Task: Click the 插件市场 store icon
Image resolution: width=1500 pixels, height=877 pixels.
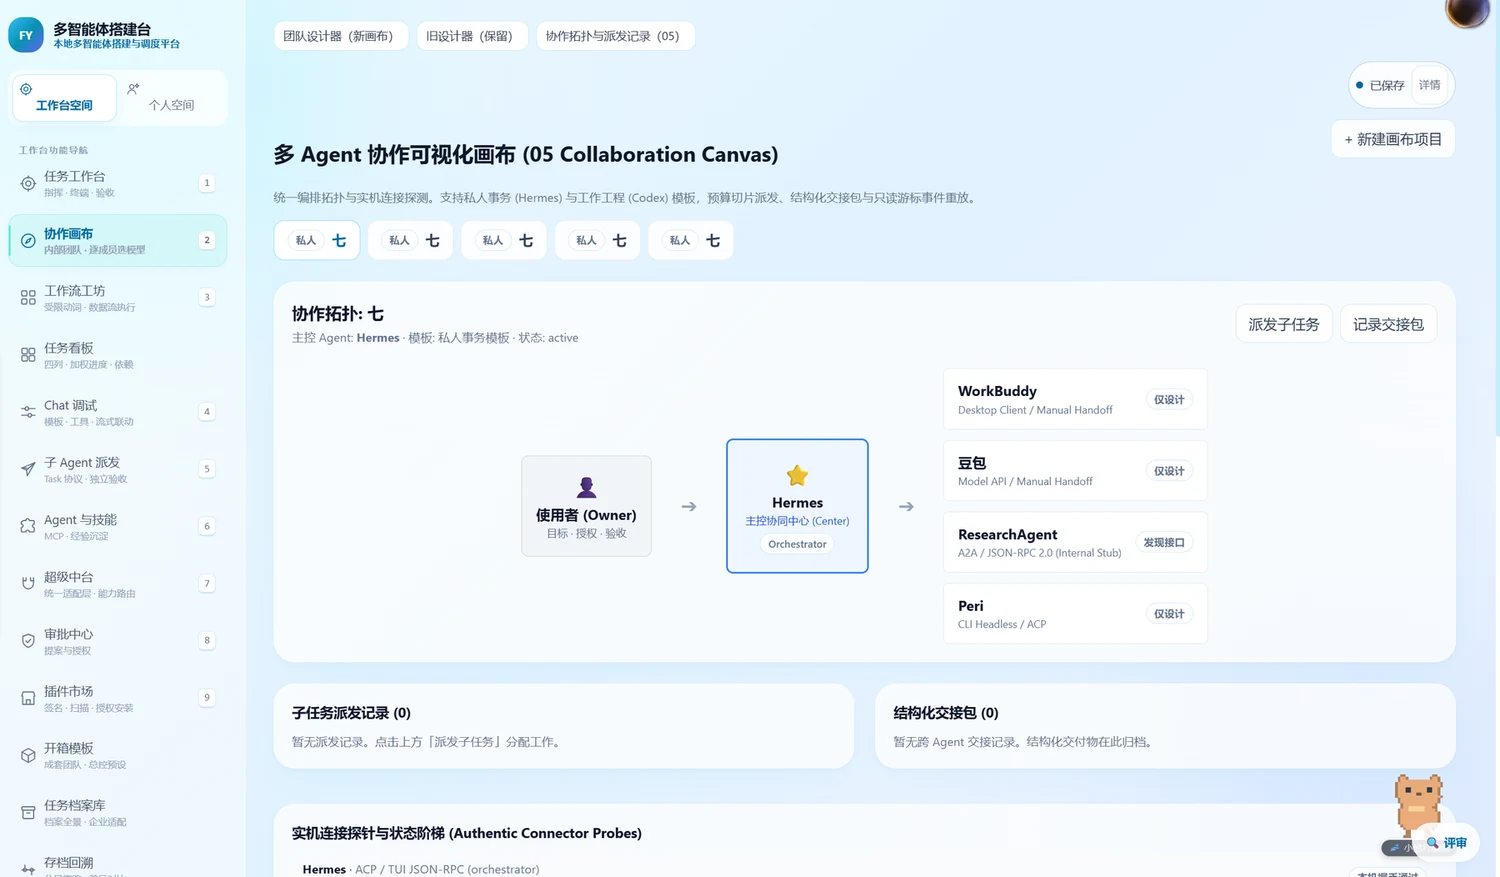Action: click(x=28, y=698)
